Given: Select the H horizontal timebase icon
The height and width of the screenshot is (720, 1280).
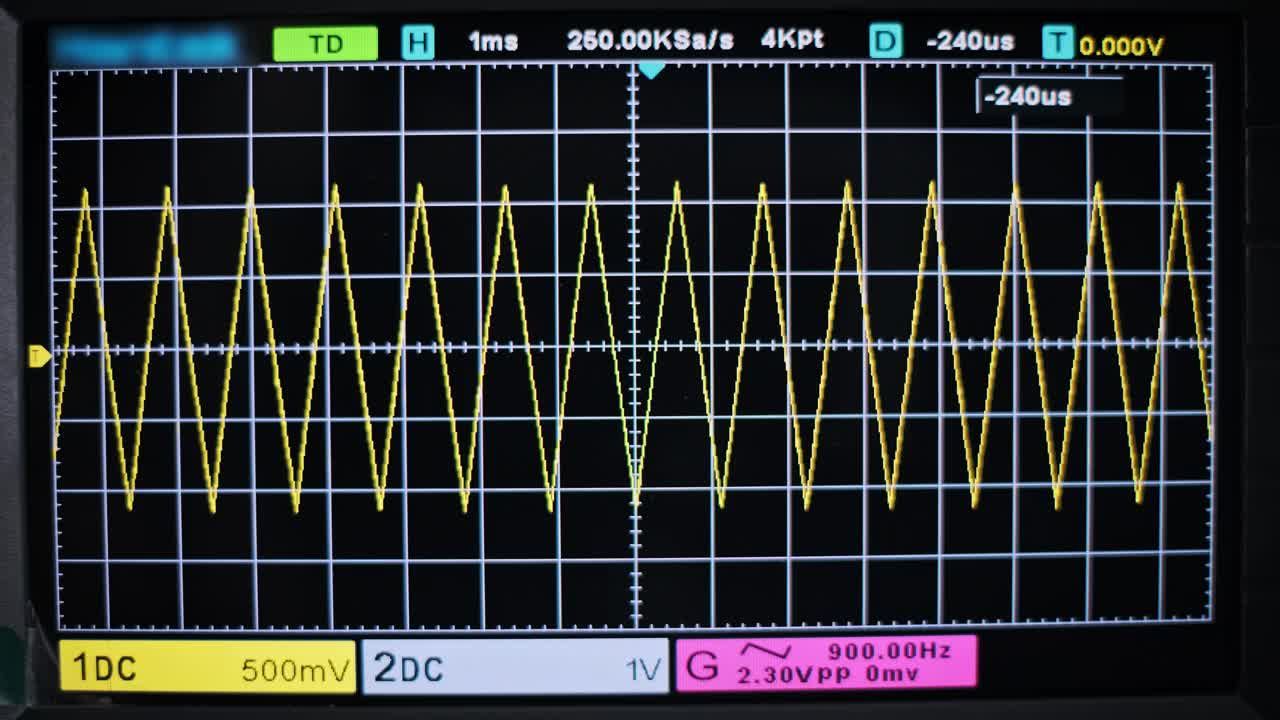Looking at the screenshot, I should pyautogui.click(x=418, y=43).
